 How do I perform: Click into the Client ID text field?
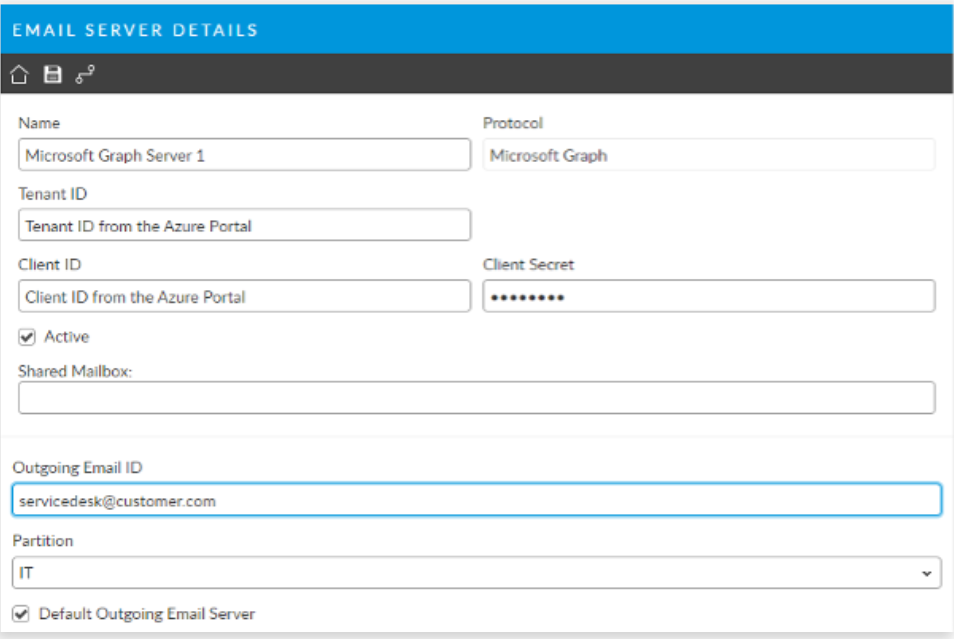244,296
